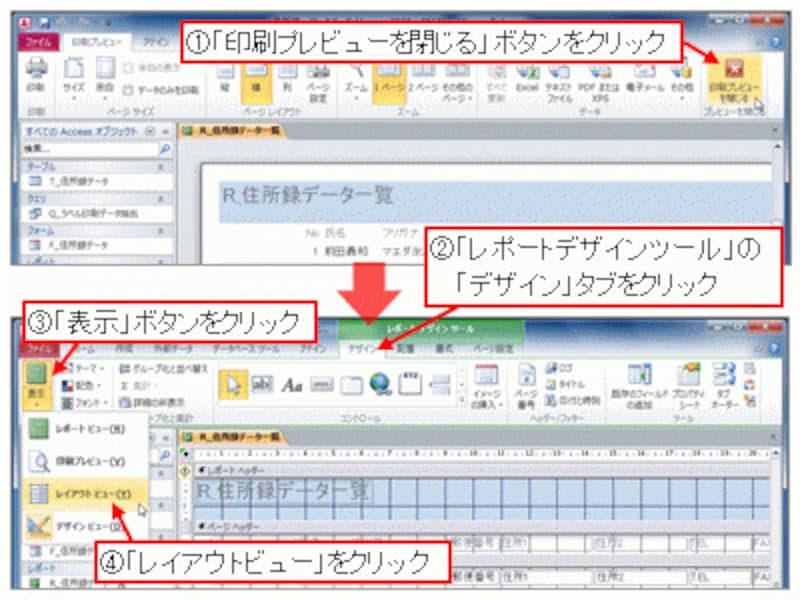800x600 pixels.
Task: Switch to the 配置 ribbon tab
Action: click(x=406, y=348)
